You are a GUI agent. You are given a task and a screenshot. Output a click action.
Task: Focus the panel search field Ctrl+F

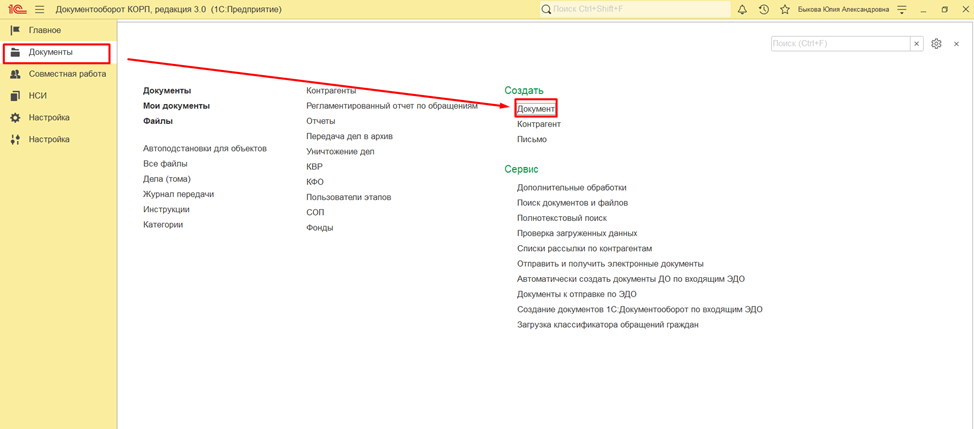[840, 43]
